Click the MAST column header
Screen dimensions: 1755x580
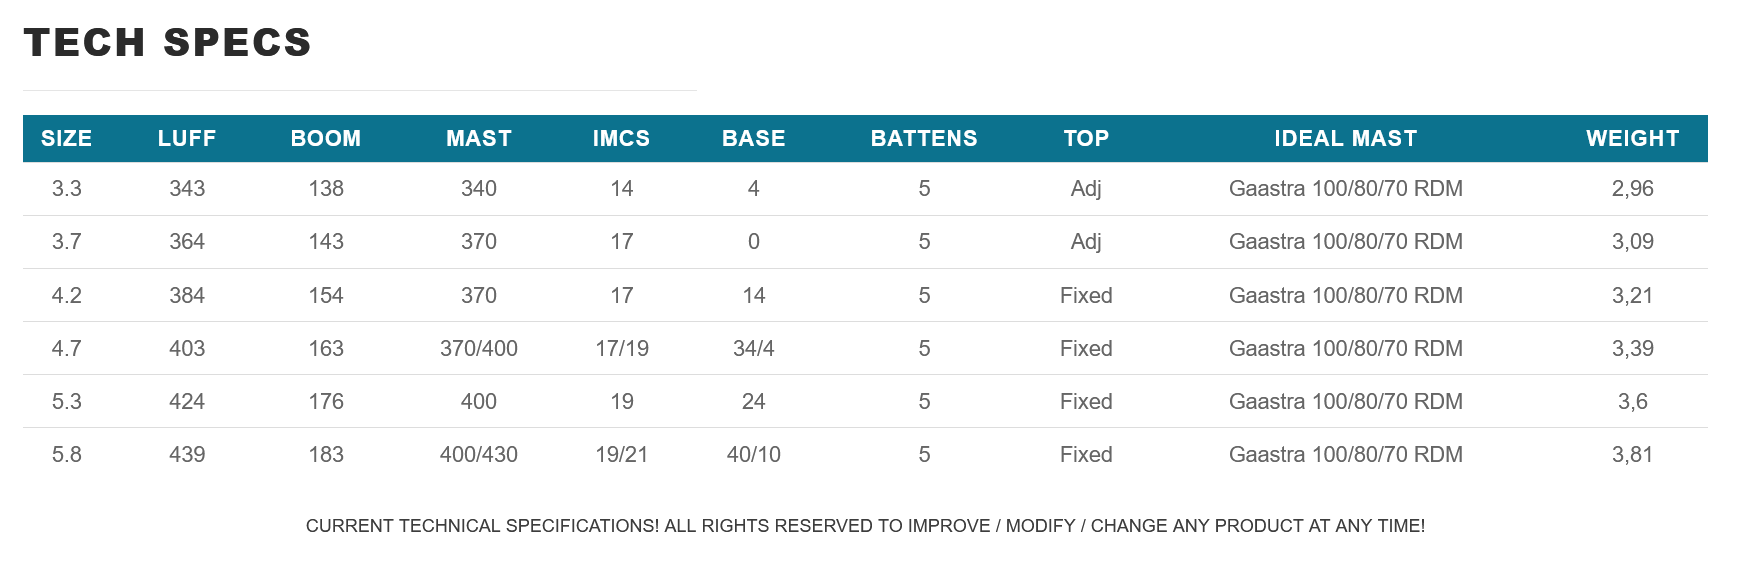479,138
